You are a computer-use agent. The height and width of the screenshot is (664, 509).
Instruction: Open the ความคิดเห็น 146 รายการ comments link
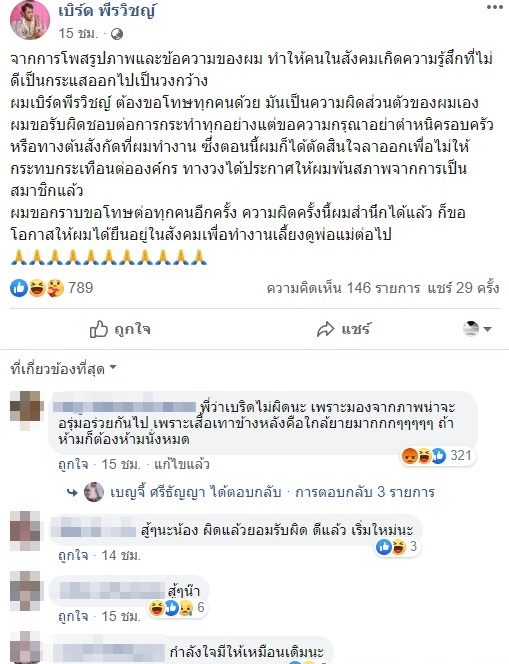tap(343, 288)
